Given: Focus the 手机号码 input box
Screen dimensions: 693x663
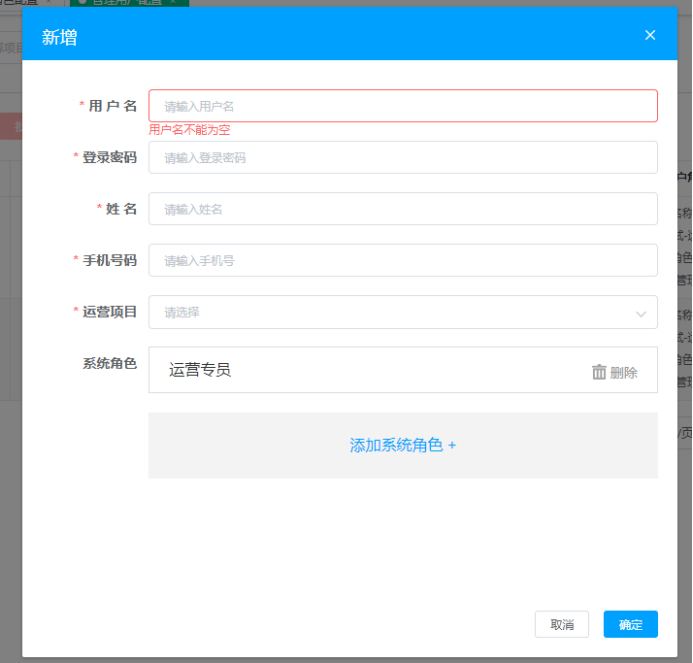Looking at the screenshot, I should click(x=402, y=261).
